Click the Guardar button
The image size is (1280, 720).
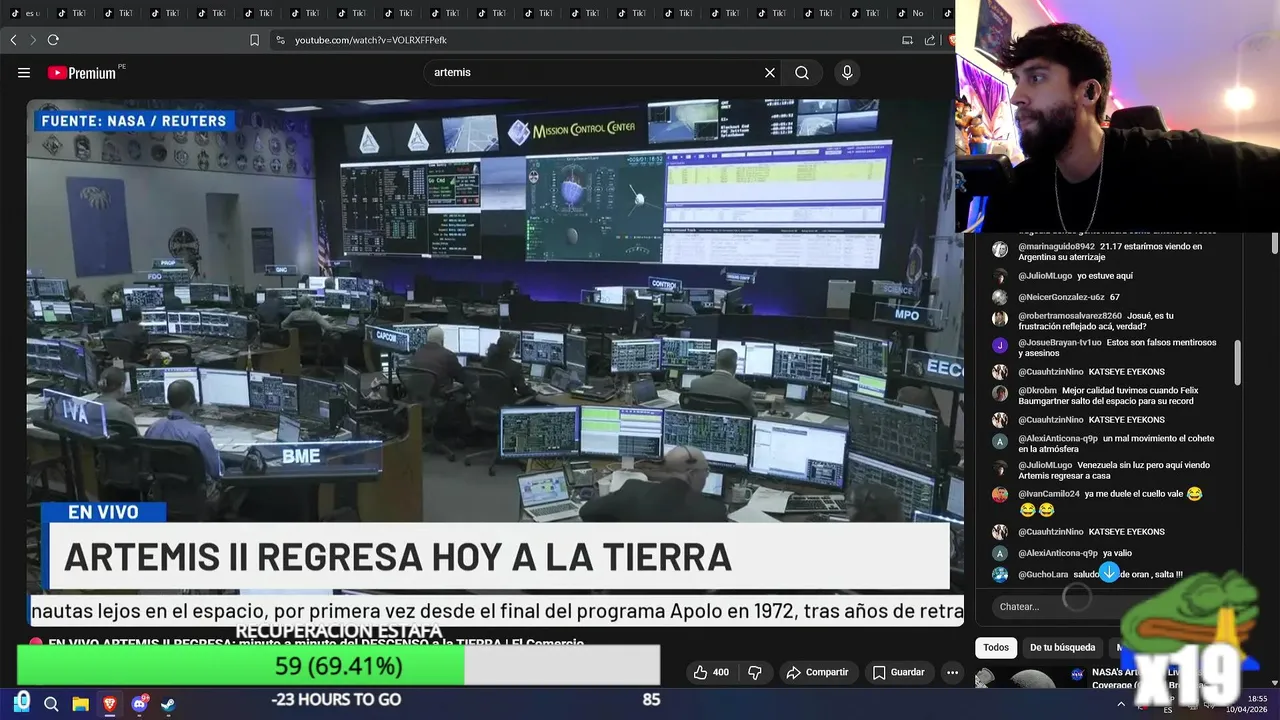tap(898, 672)
